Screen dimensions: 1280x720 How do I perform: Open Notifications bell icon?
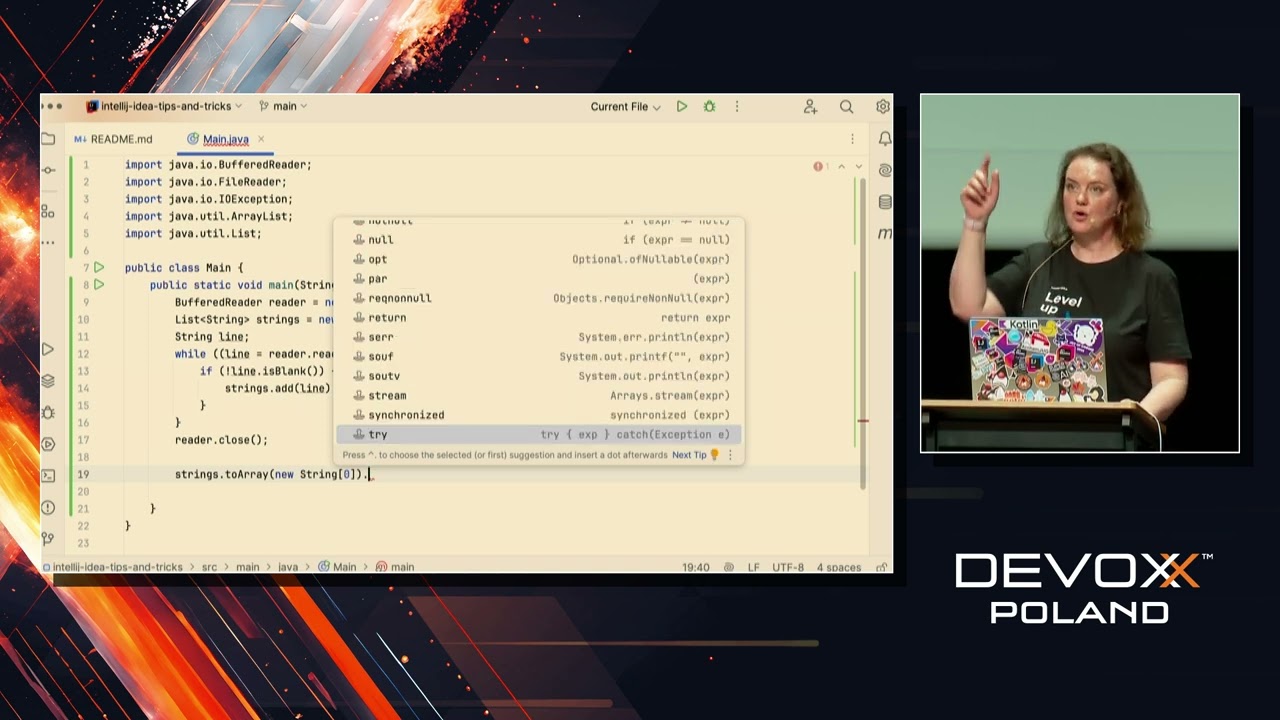[x=885, y=139]
